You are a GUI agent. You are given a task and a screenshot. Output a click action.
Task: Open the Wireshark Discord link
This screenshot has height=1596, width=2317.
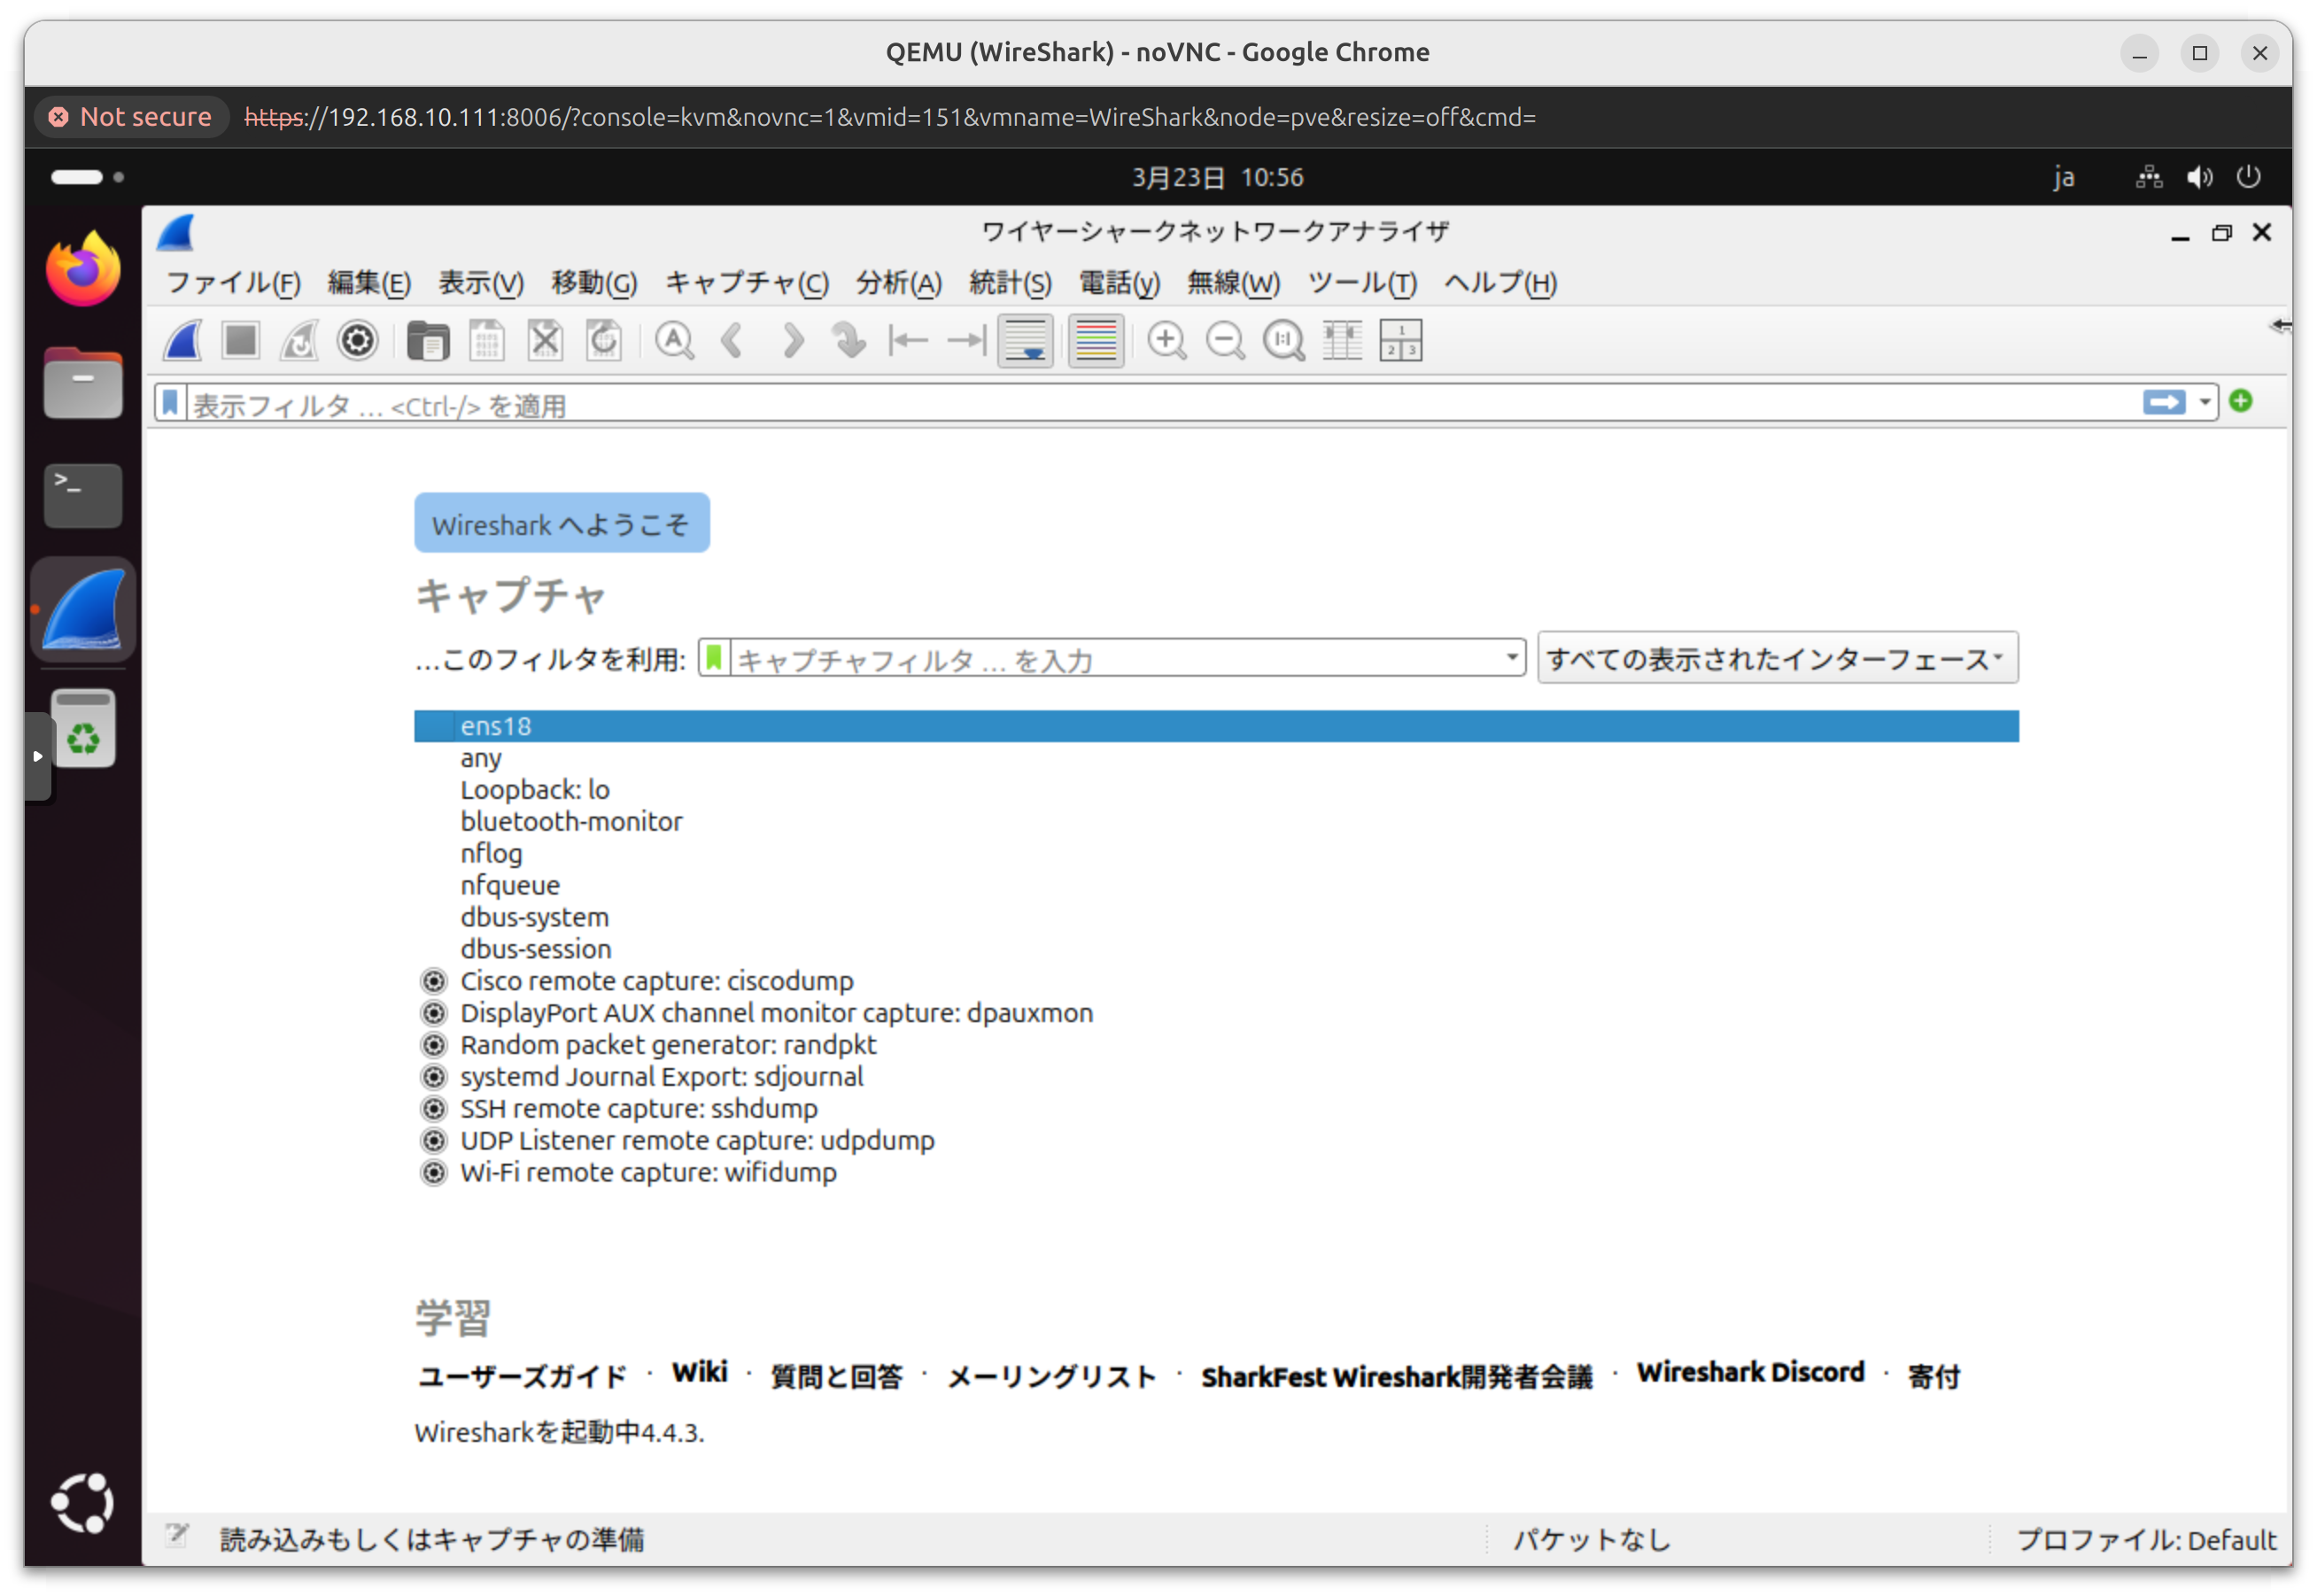coord(1749,1372)
